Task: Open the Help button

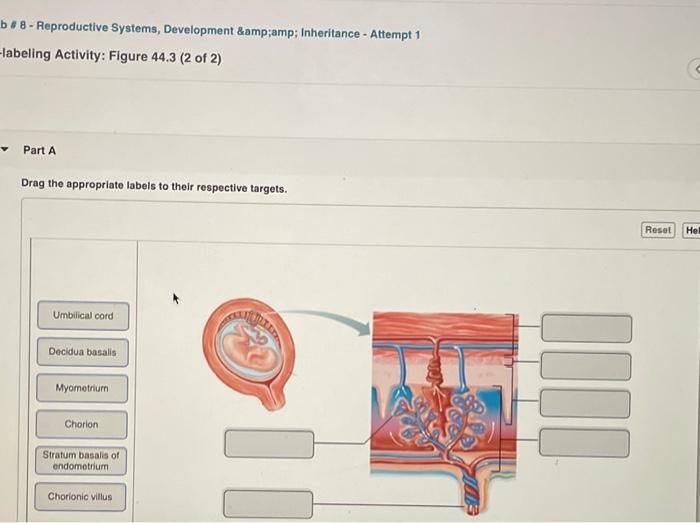Action: (x=691, y=230)
